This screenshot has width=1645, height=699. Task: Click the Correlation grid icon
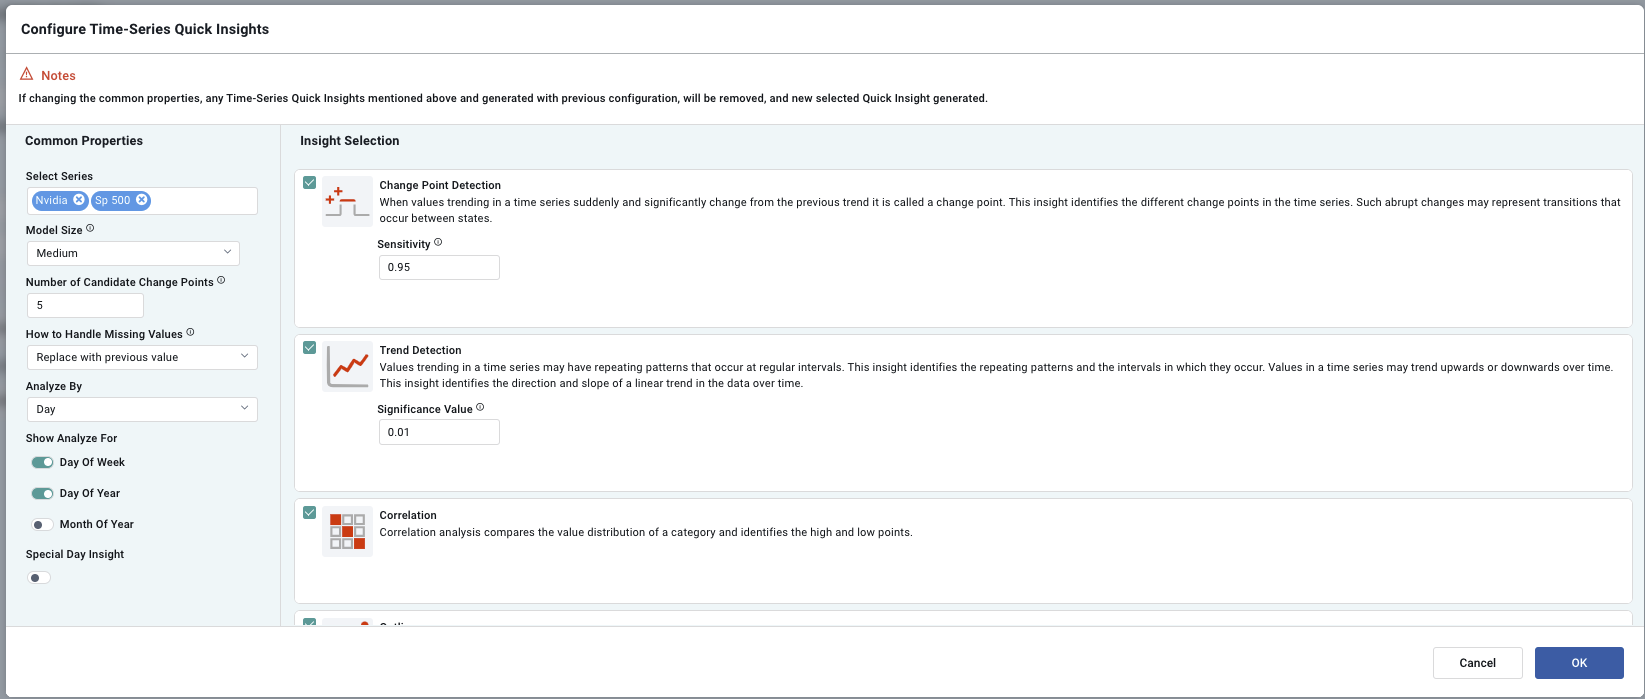[347, 531]
